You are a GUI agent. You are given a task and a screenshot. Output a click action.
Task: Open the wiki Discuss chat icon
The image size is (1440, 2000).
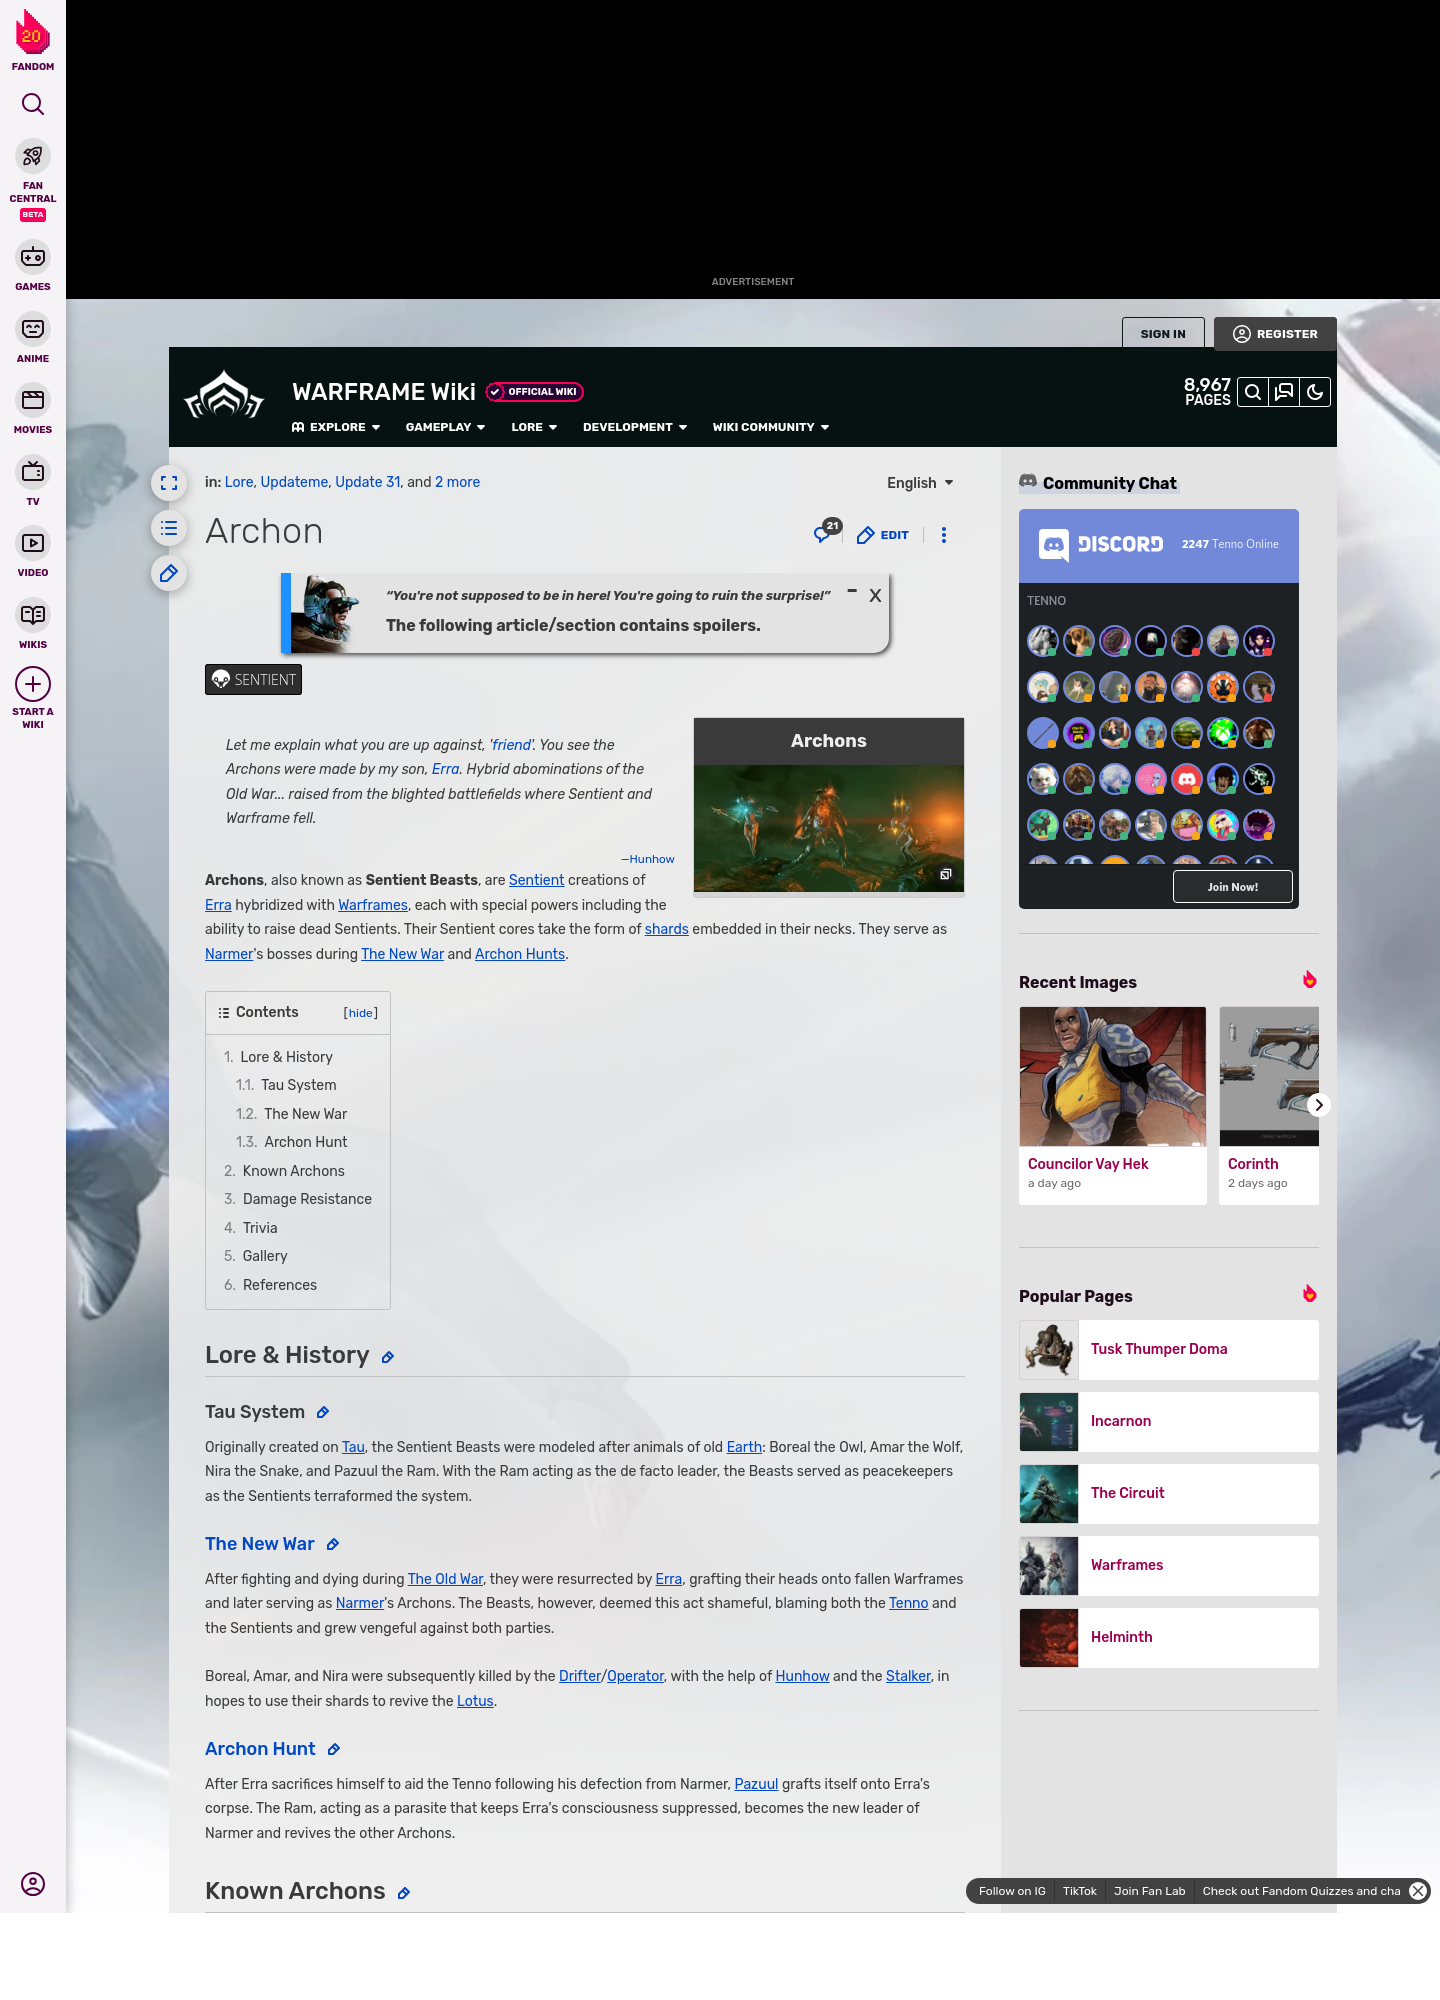click(1284, 392)
